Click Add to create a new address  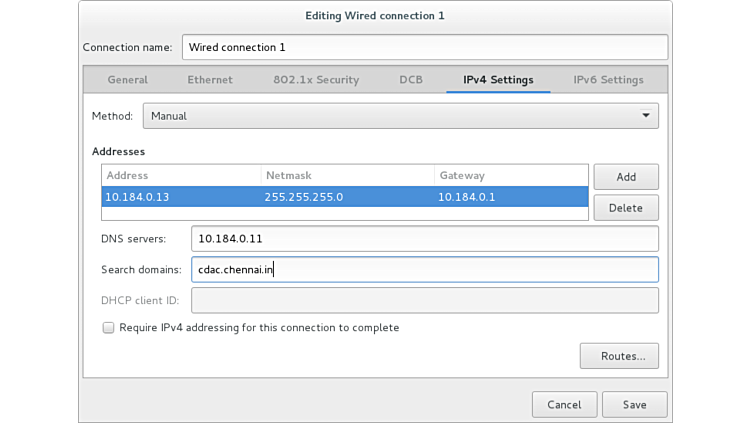click(626, 177)
